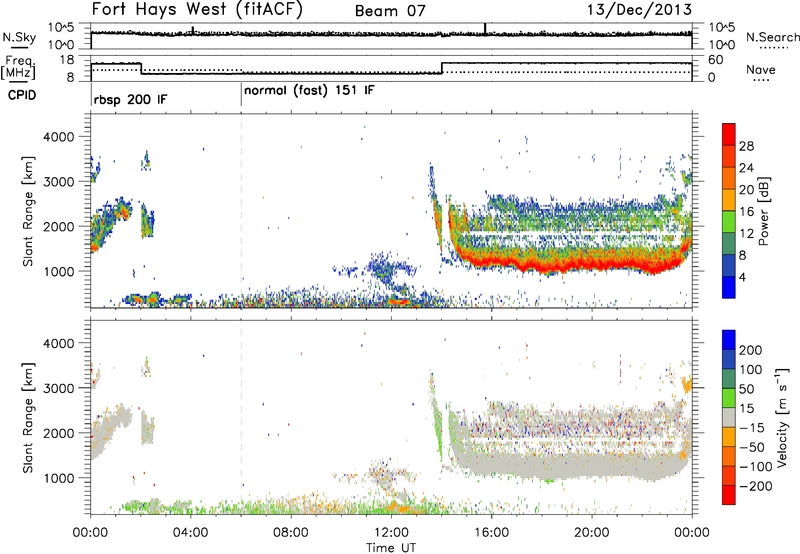
Task: Click the '4000' tick of the power panel
Action: [58, 137]
